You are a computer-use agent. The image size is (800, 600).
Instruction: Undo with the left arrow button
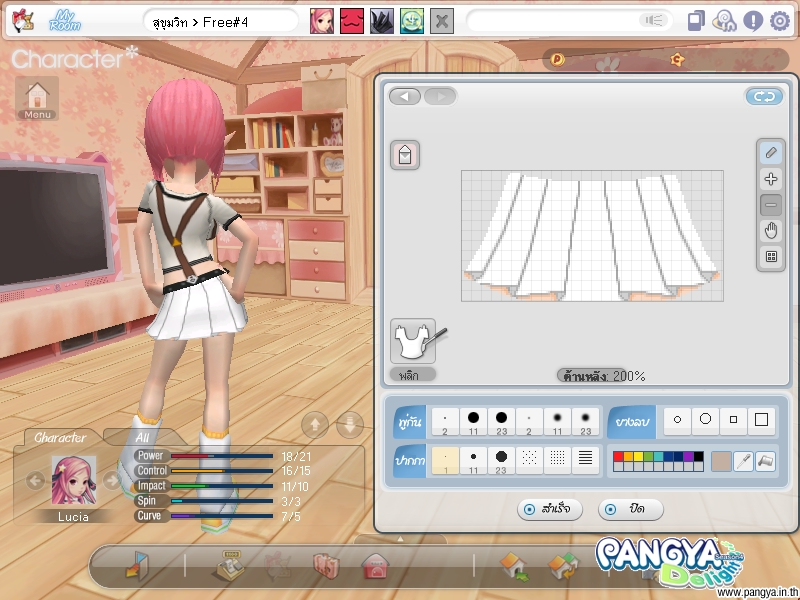pos(405,96)
